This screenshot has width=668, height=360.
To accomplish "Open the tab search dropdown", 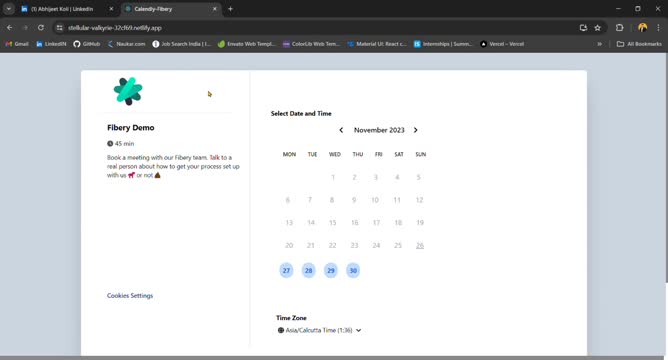I will (x=9, y=9).
